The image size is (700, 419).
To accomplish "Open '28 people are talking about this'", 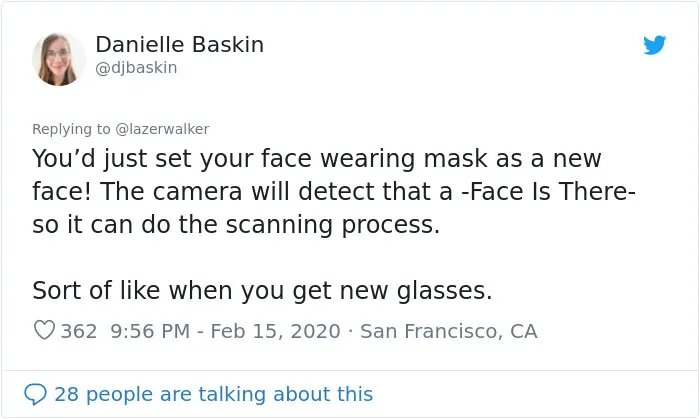I will coord(213,394).
